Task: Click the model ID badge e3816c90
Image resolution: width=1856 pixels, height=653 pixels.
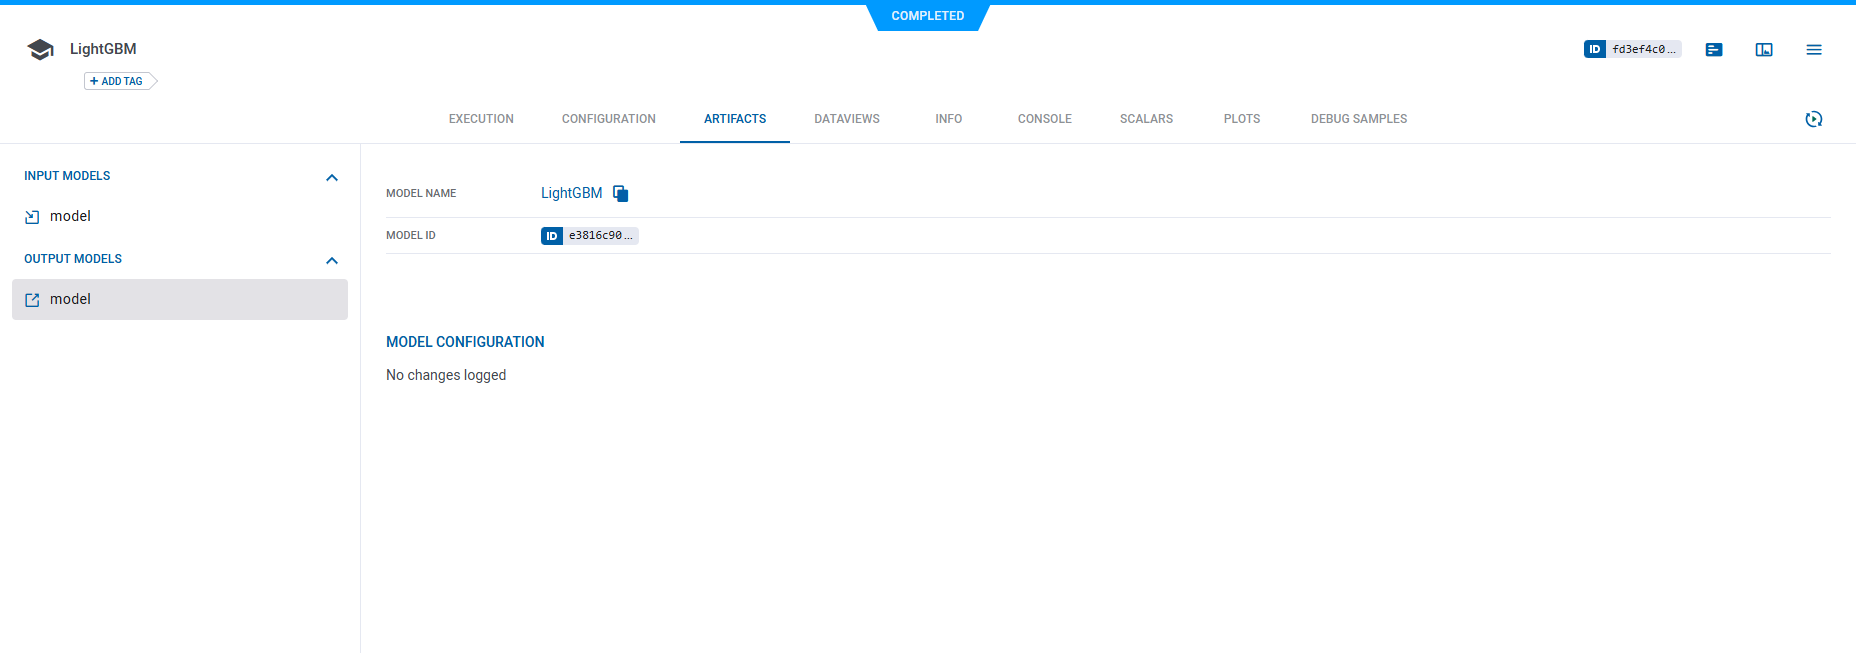Action: click(x=589, y=236)
